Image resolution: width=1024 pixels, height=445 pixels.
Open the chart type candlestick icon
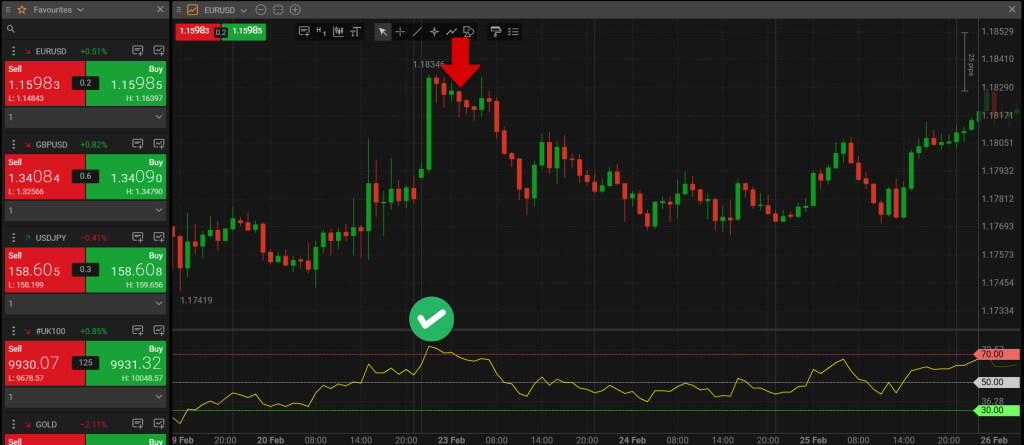[x=338, y=31]
